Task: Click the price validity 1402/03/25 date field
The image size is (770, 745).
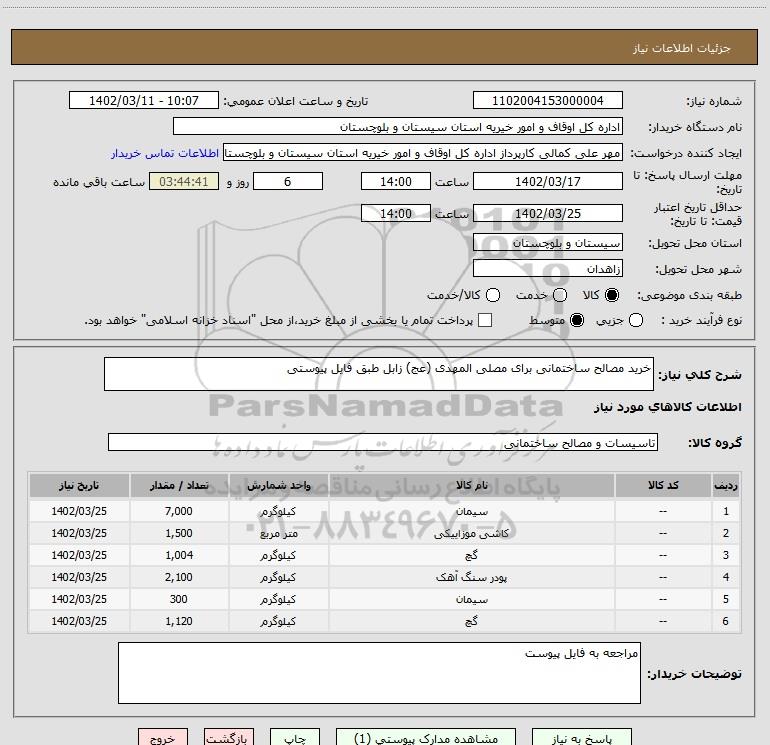Action: tap(548, 213)
